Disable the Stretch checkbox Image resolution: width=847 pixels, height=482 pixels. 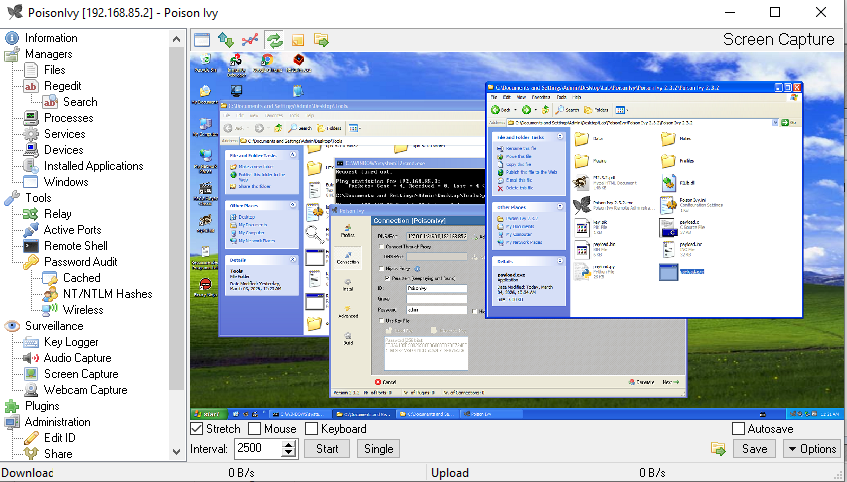(x=197, y=429)
